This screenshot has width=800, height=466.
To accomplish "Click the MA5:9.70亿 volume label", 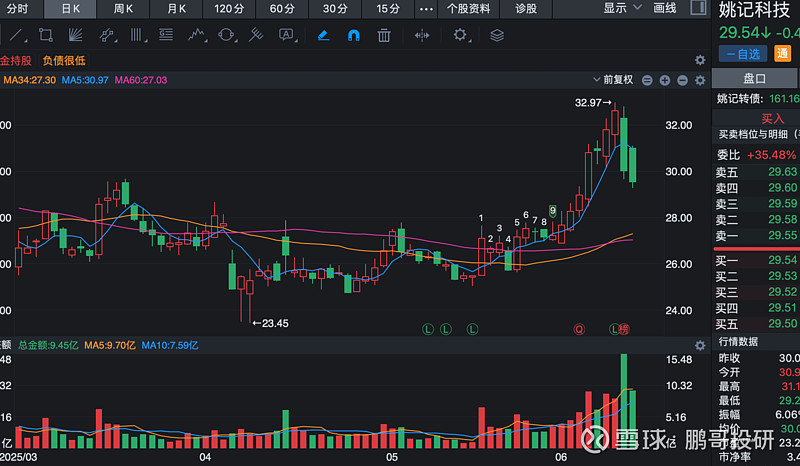I will point(110,346).
